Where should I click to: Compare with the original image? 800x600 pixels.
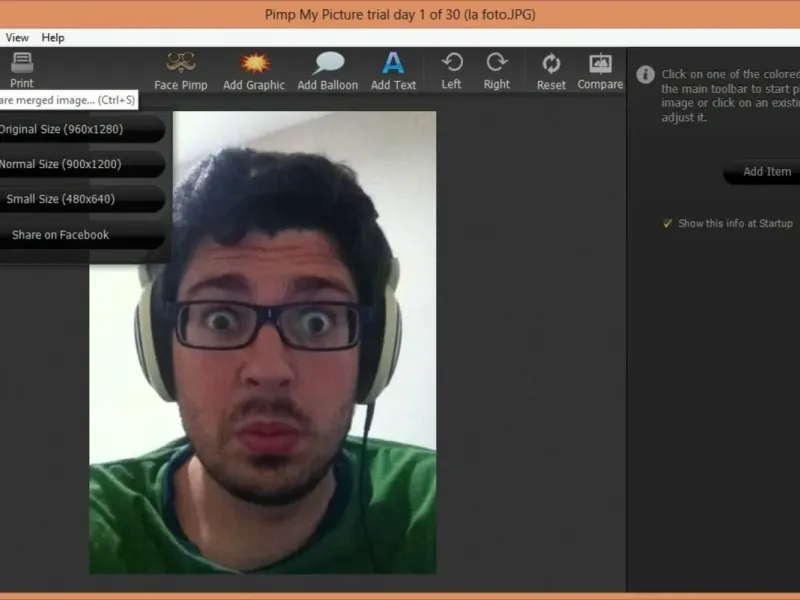pyautogui.click(x=600, y=71)
